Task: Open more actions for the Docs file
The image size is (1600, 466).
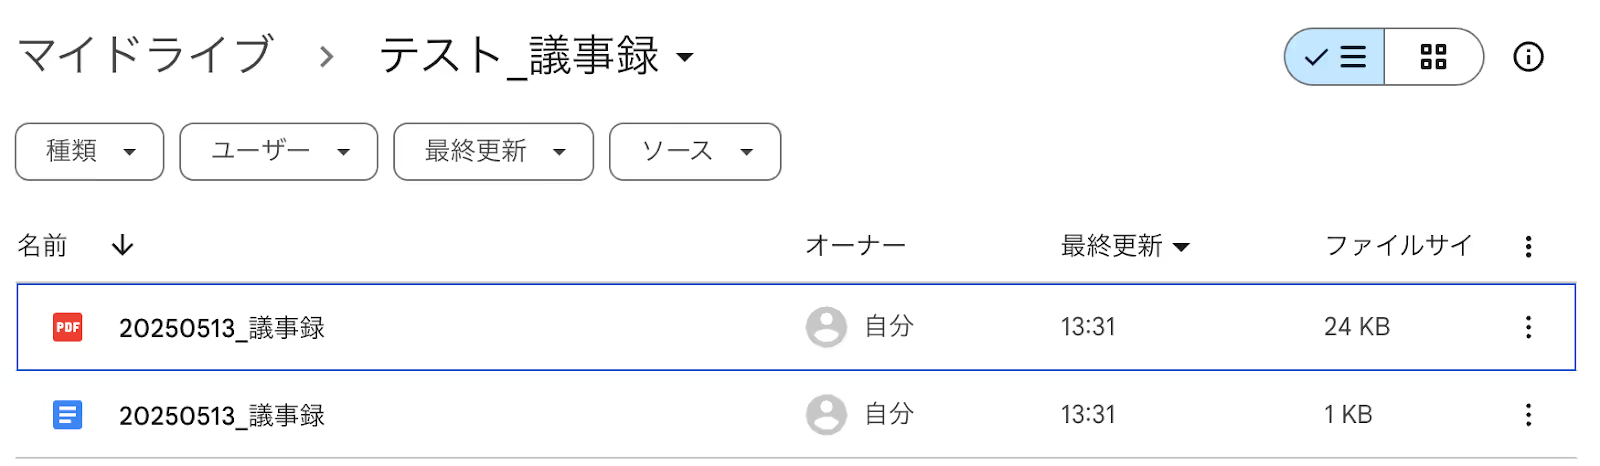Action: (x=1528, y=415)
